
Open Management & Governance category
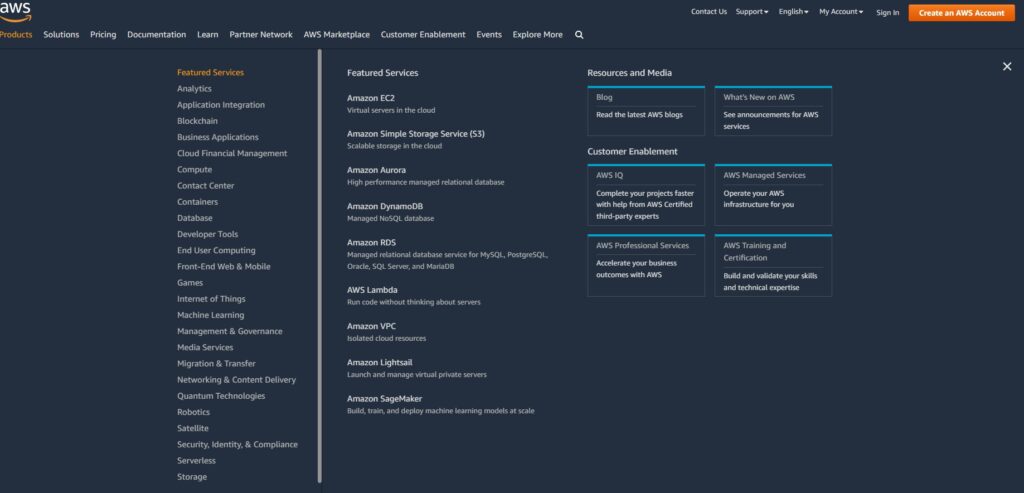230,331
